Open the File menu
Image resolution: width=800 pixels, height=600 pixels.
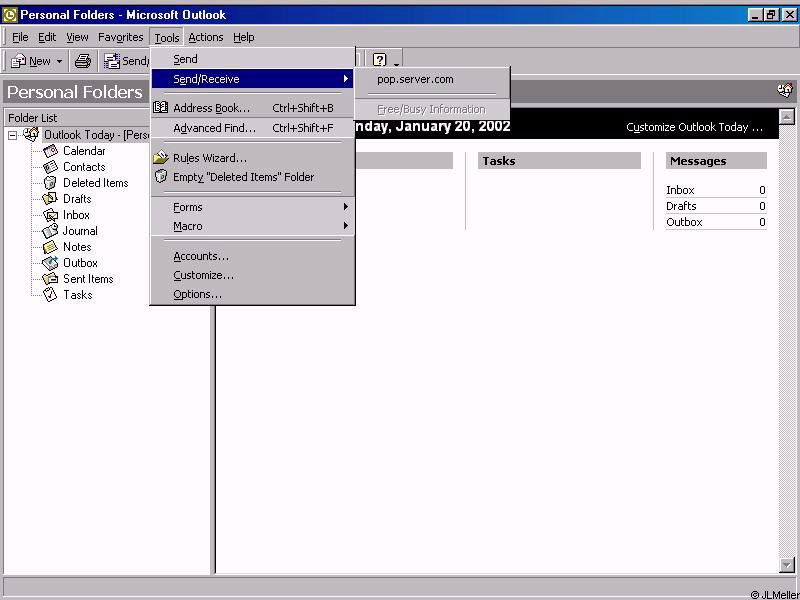click(x=20, y=37)
